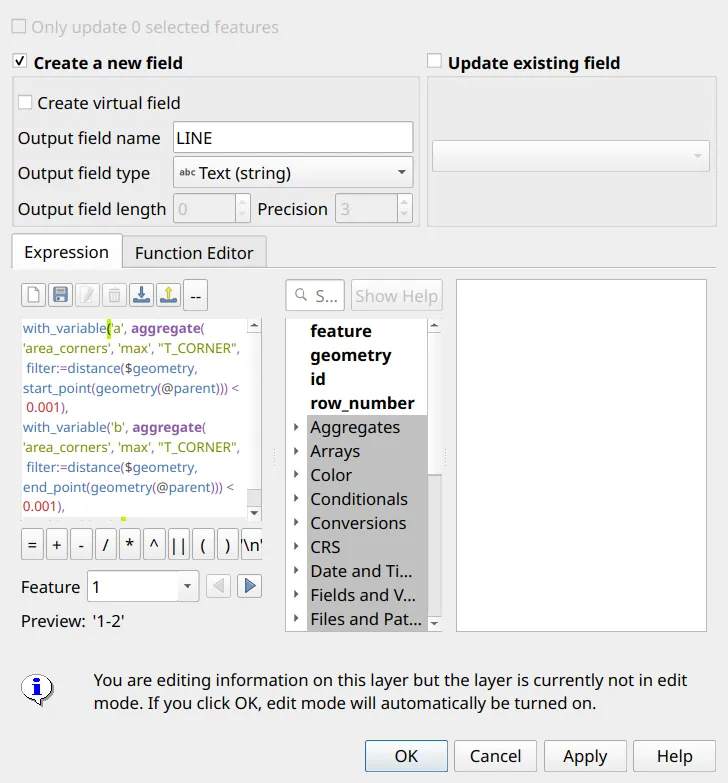Clear the expression editor with the new-file icon

(x=33, y=295)
